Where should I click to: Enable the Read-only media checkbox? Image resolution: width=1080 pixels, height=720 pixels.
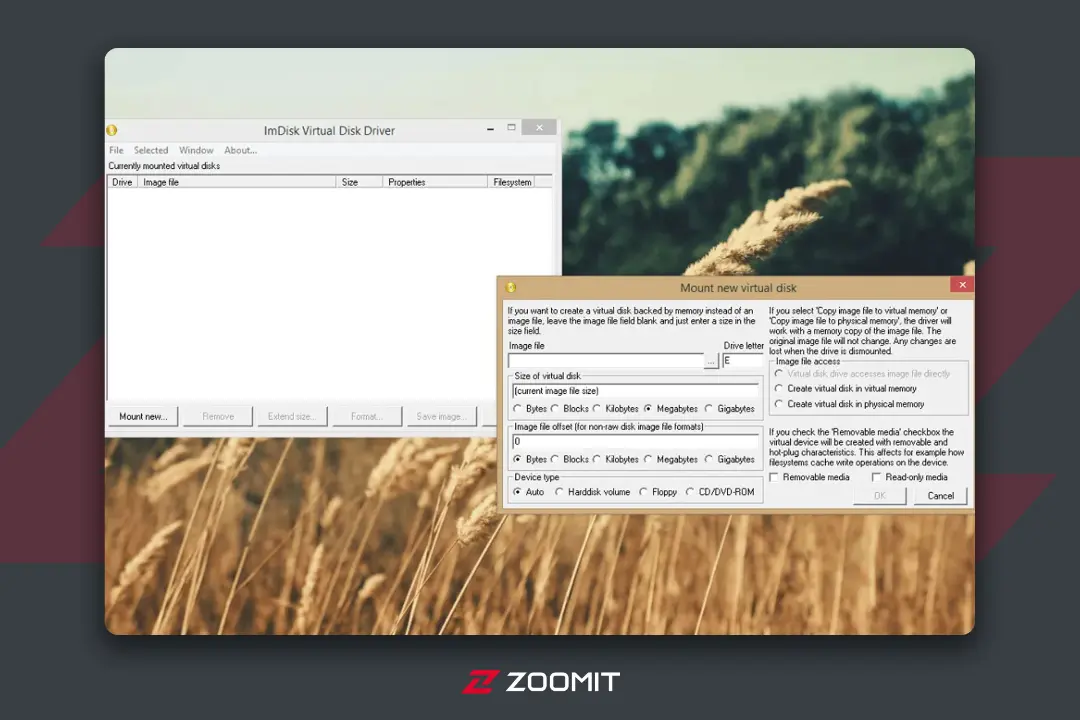876,477
